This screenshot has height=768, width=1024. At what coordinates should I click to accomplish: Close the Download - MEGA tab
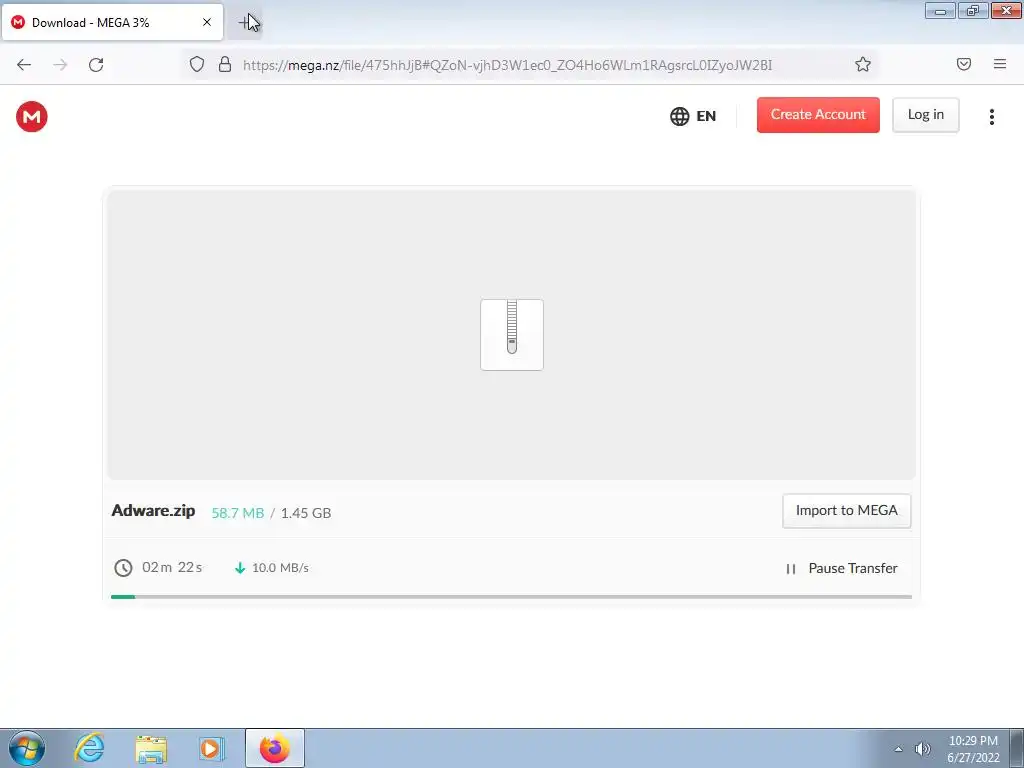(x=206, y=22)
